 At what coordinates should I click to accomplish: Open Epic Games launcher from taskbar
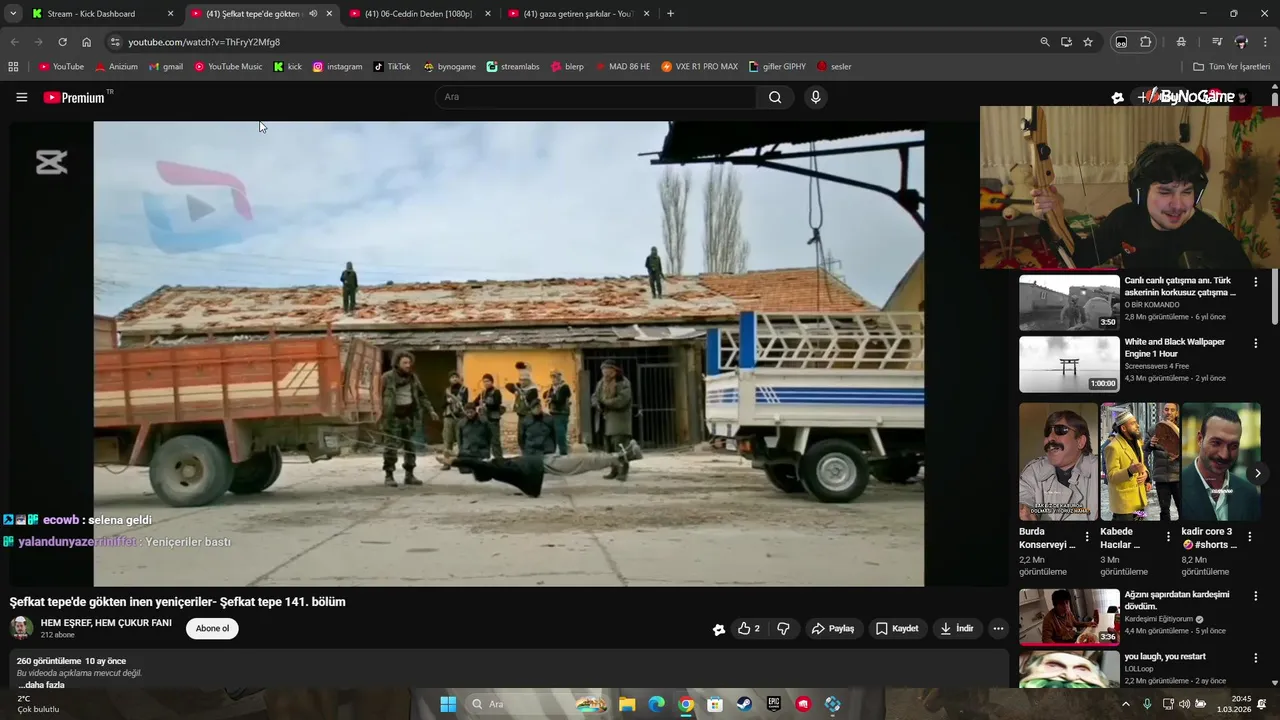tap(774, 704)
